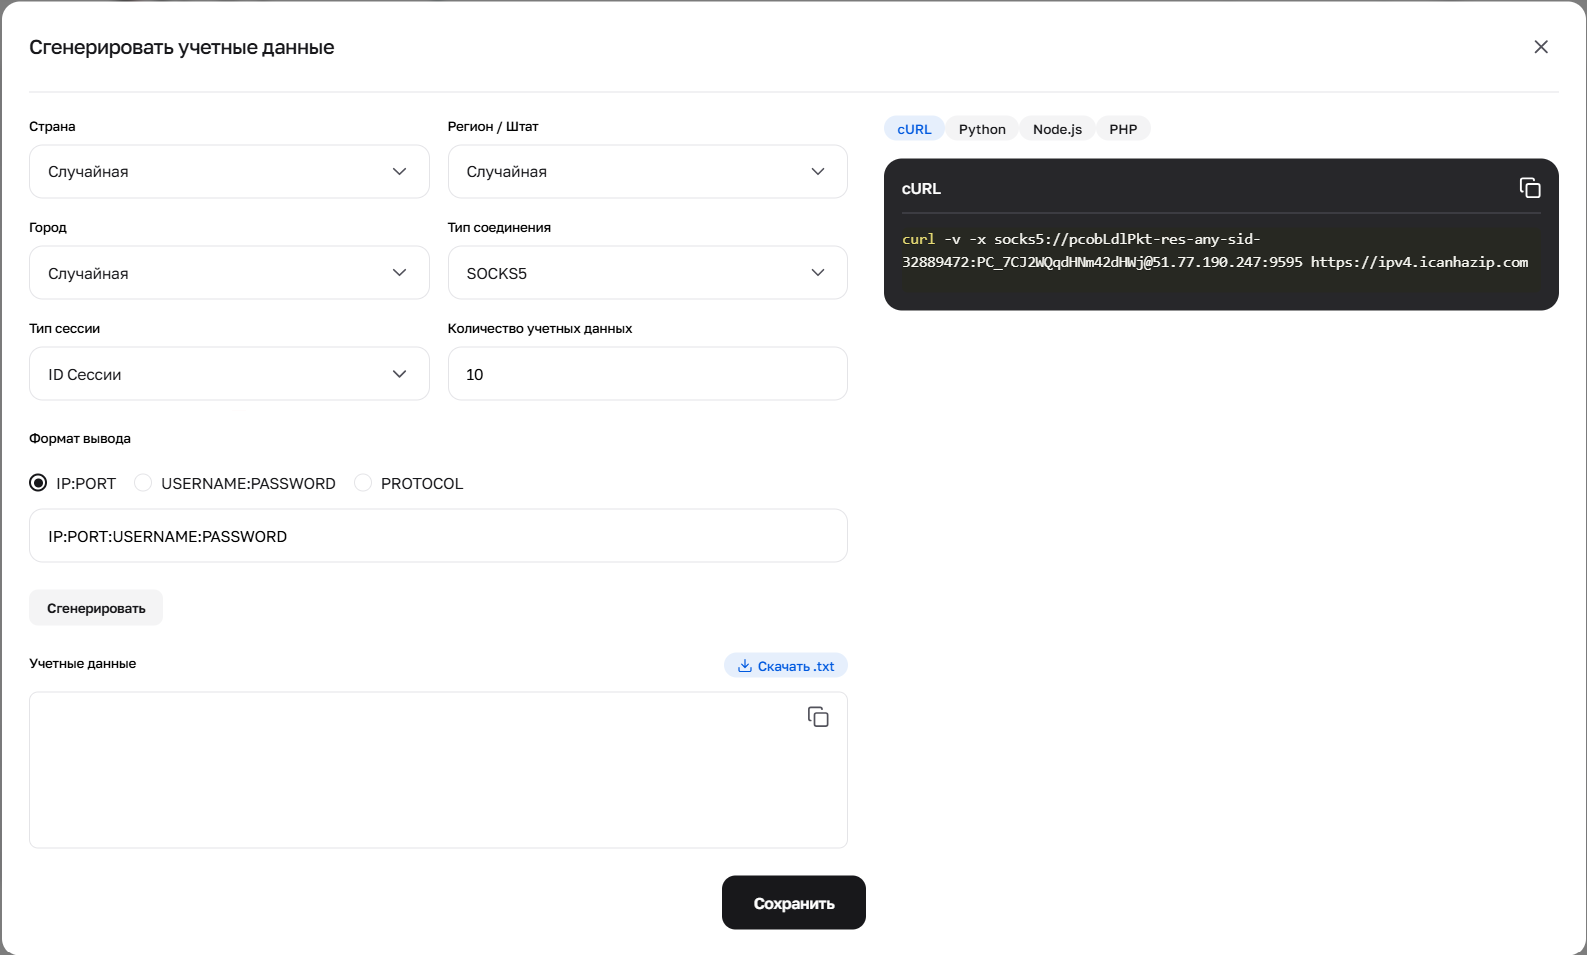Select the cURL code tab
This screenshot has height=955, width=1587.
[914, 129]
